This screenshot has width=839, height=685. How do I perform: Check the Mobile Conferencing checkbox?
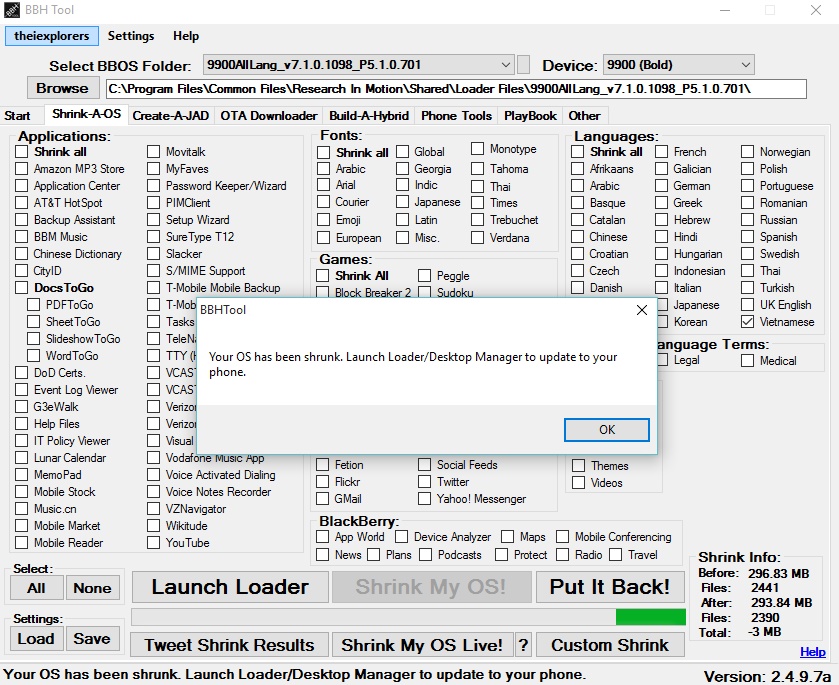[x=562, y=537]
